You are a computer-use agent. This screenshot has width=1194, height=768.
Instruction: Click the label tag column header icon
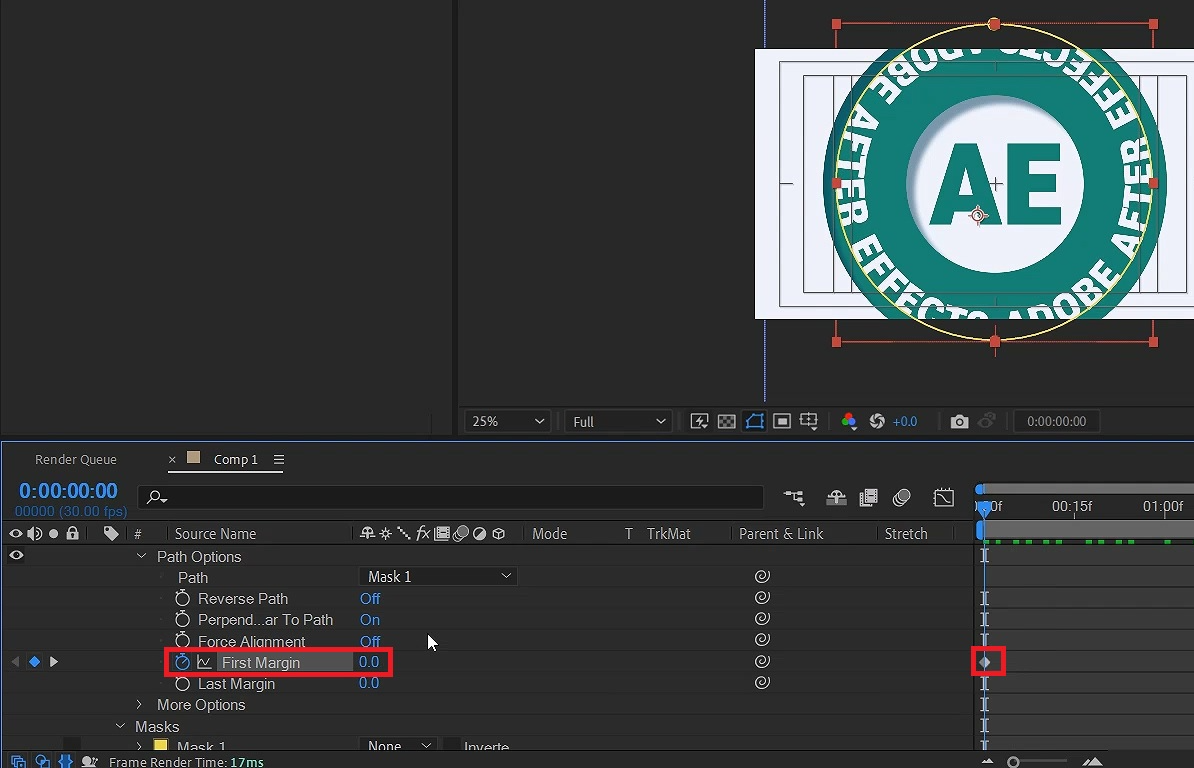pyautogui.click(x=111, y=534)
